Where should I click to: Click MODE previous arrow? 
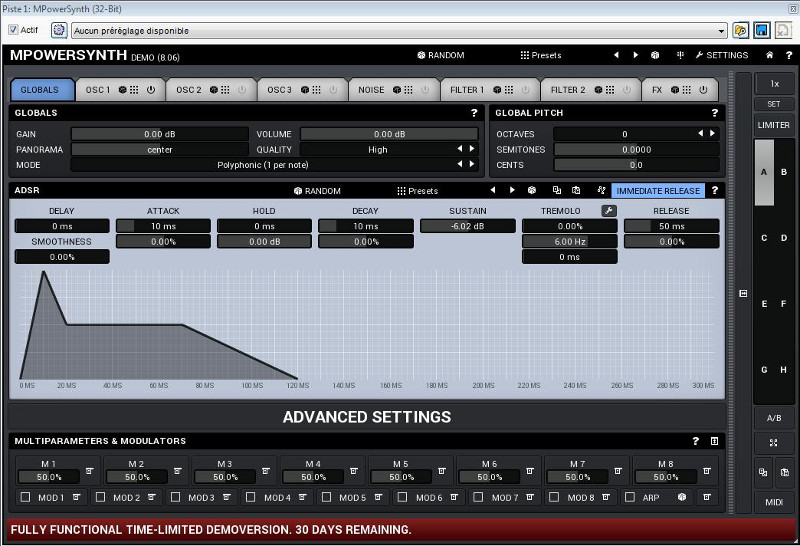click(x=460, y=164)
